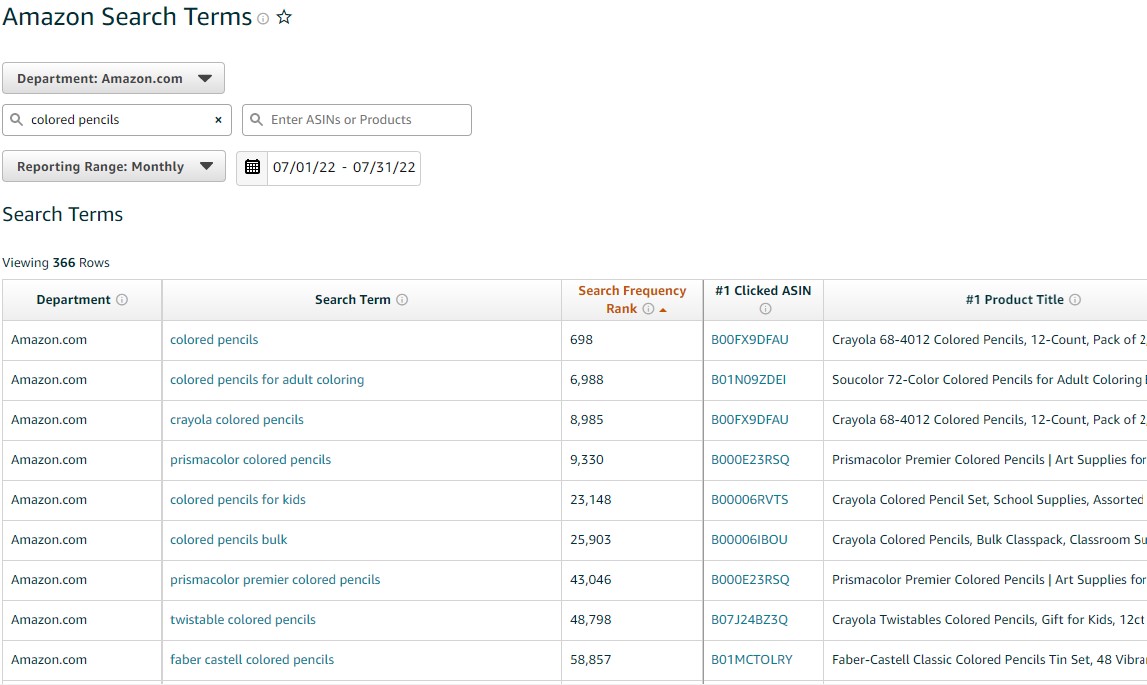Open ASIN B00006IBOU link
This screenshot has width=1147, height=685.
(750, 540)
